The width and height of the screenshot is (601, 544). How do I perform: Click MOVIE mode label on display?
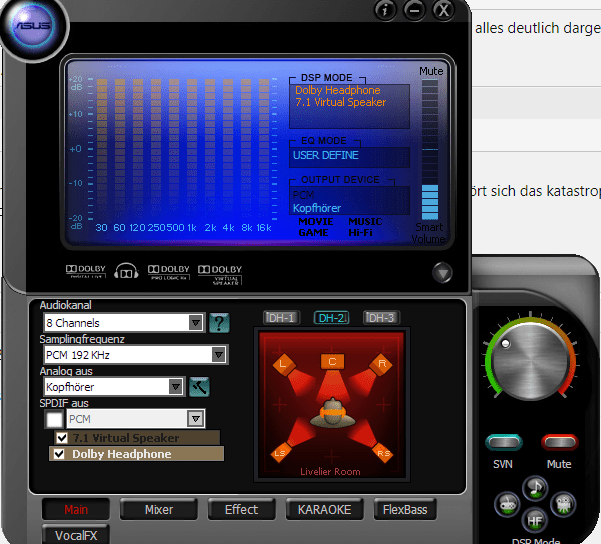pyautogui.click(x=316, y=222)
